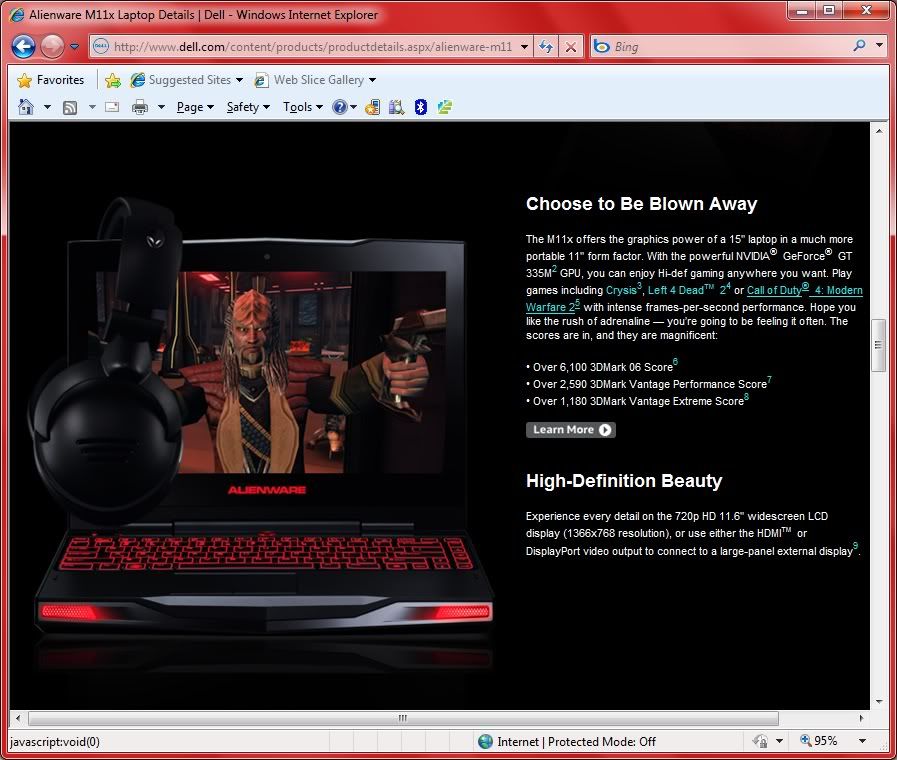897x760 pixels.
Task: Click the vertical scrollbar thumb
Action: pyautogui.click(x=879, y=345)
